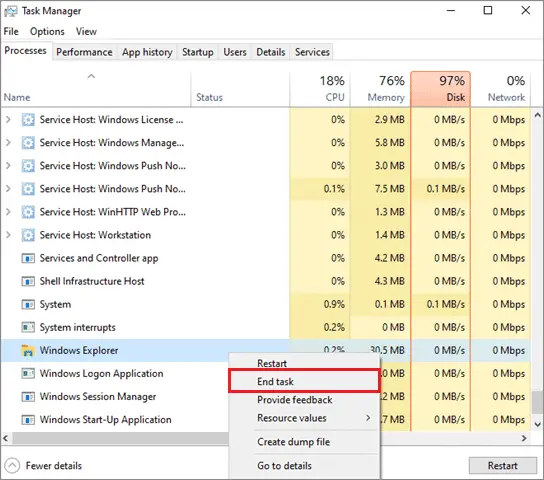Switch to the Services tab
Viewport: 544px width, 480px height.
click(312, 52)
